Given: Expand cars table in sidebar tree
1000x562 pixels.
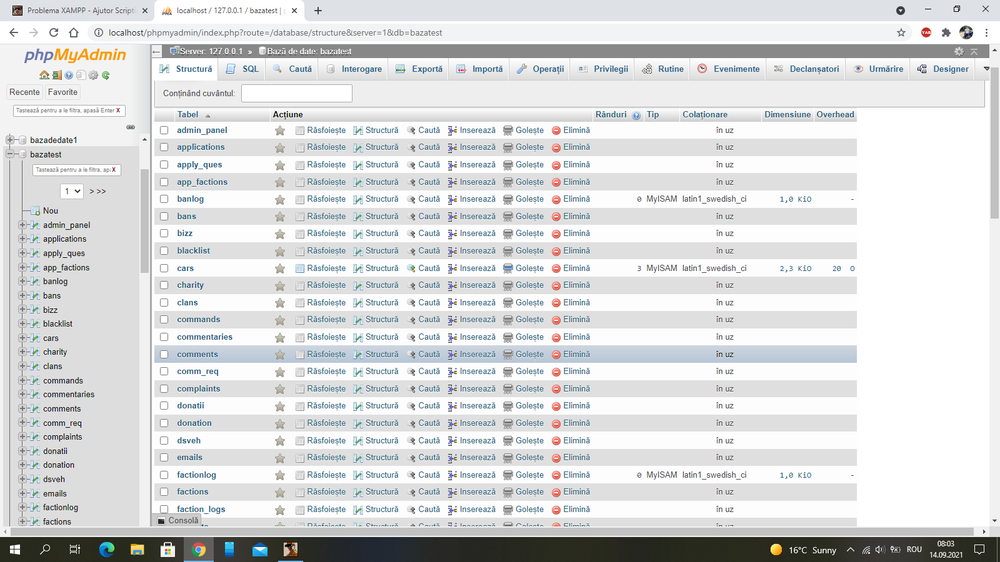Looking at the screenshot, I should (x=22, y=337).
